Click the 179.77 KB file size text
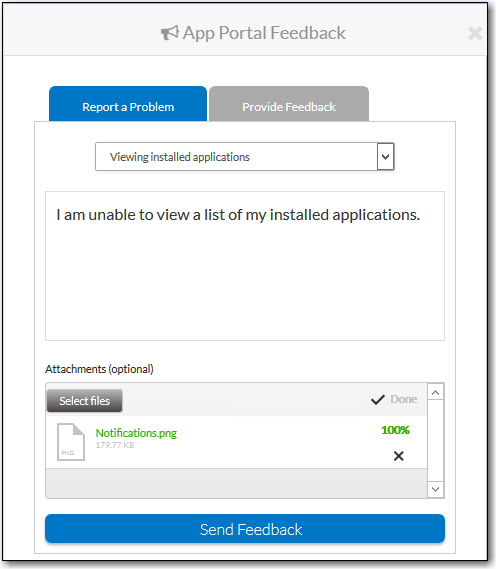The height and width of the screenshot is (569, 496). click(115, 445)
